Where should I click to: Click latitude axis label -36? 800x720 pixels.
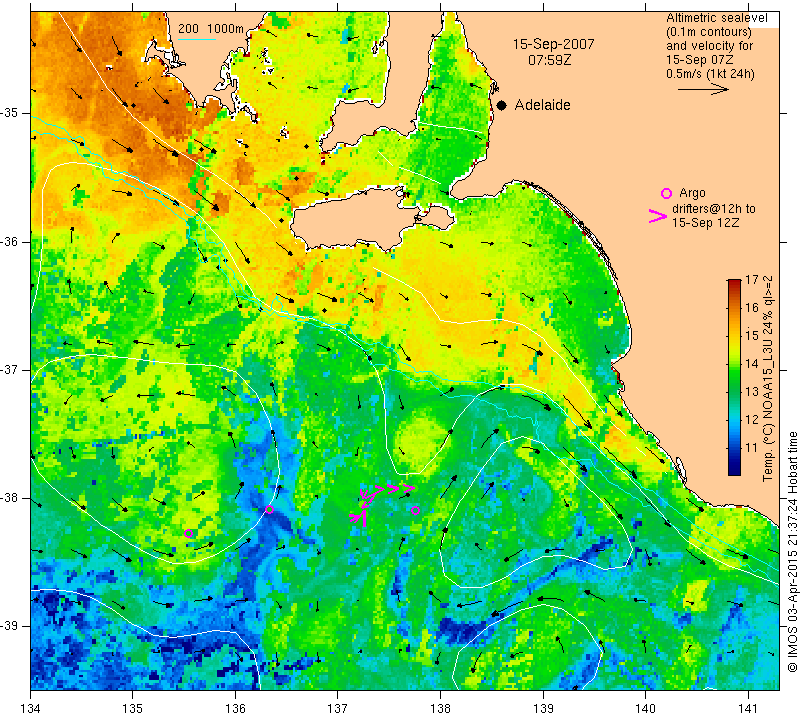coord(10,241)
